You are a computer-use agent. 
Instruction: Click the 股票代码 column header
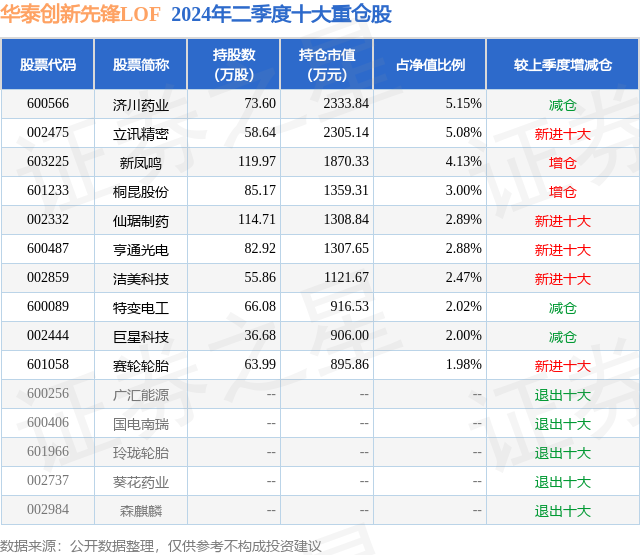tap(48, 64)
